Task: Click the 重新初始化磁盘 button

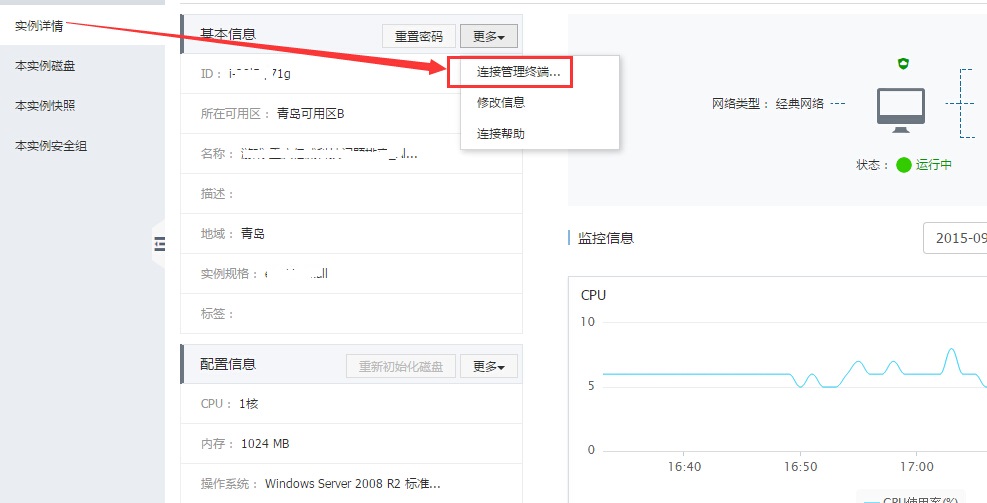Action: coord(401,366)
